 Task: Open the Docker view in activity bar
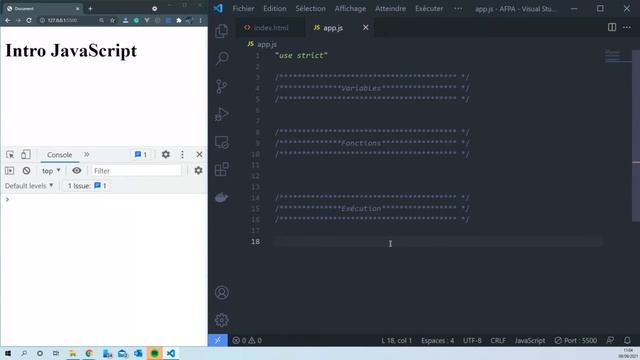[222, 198]
